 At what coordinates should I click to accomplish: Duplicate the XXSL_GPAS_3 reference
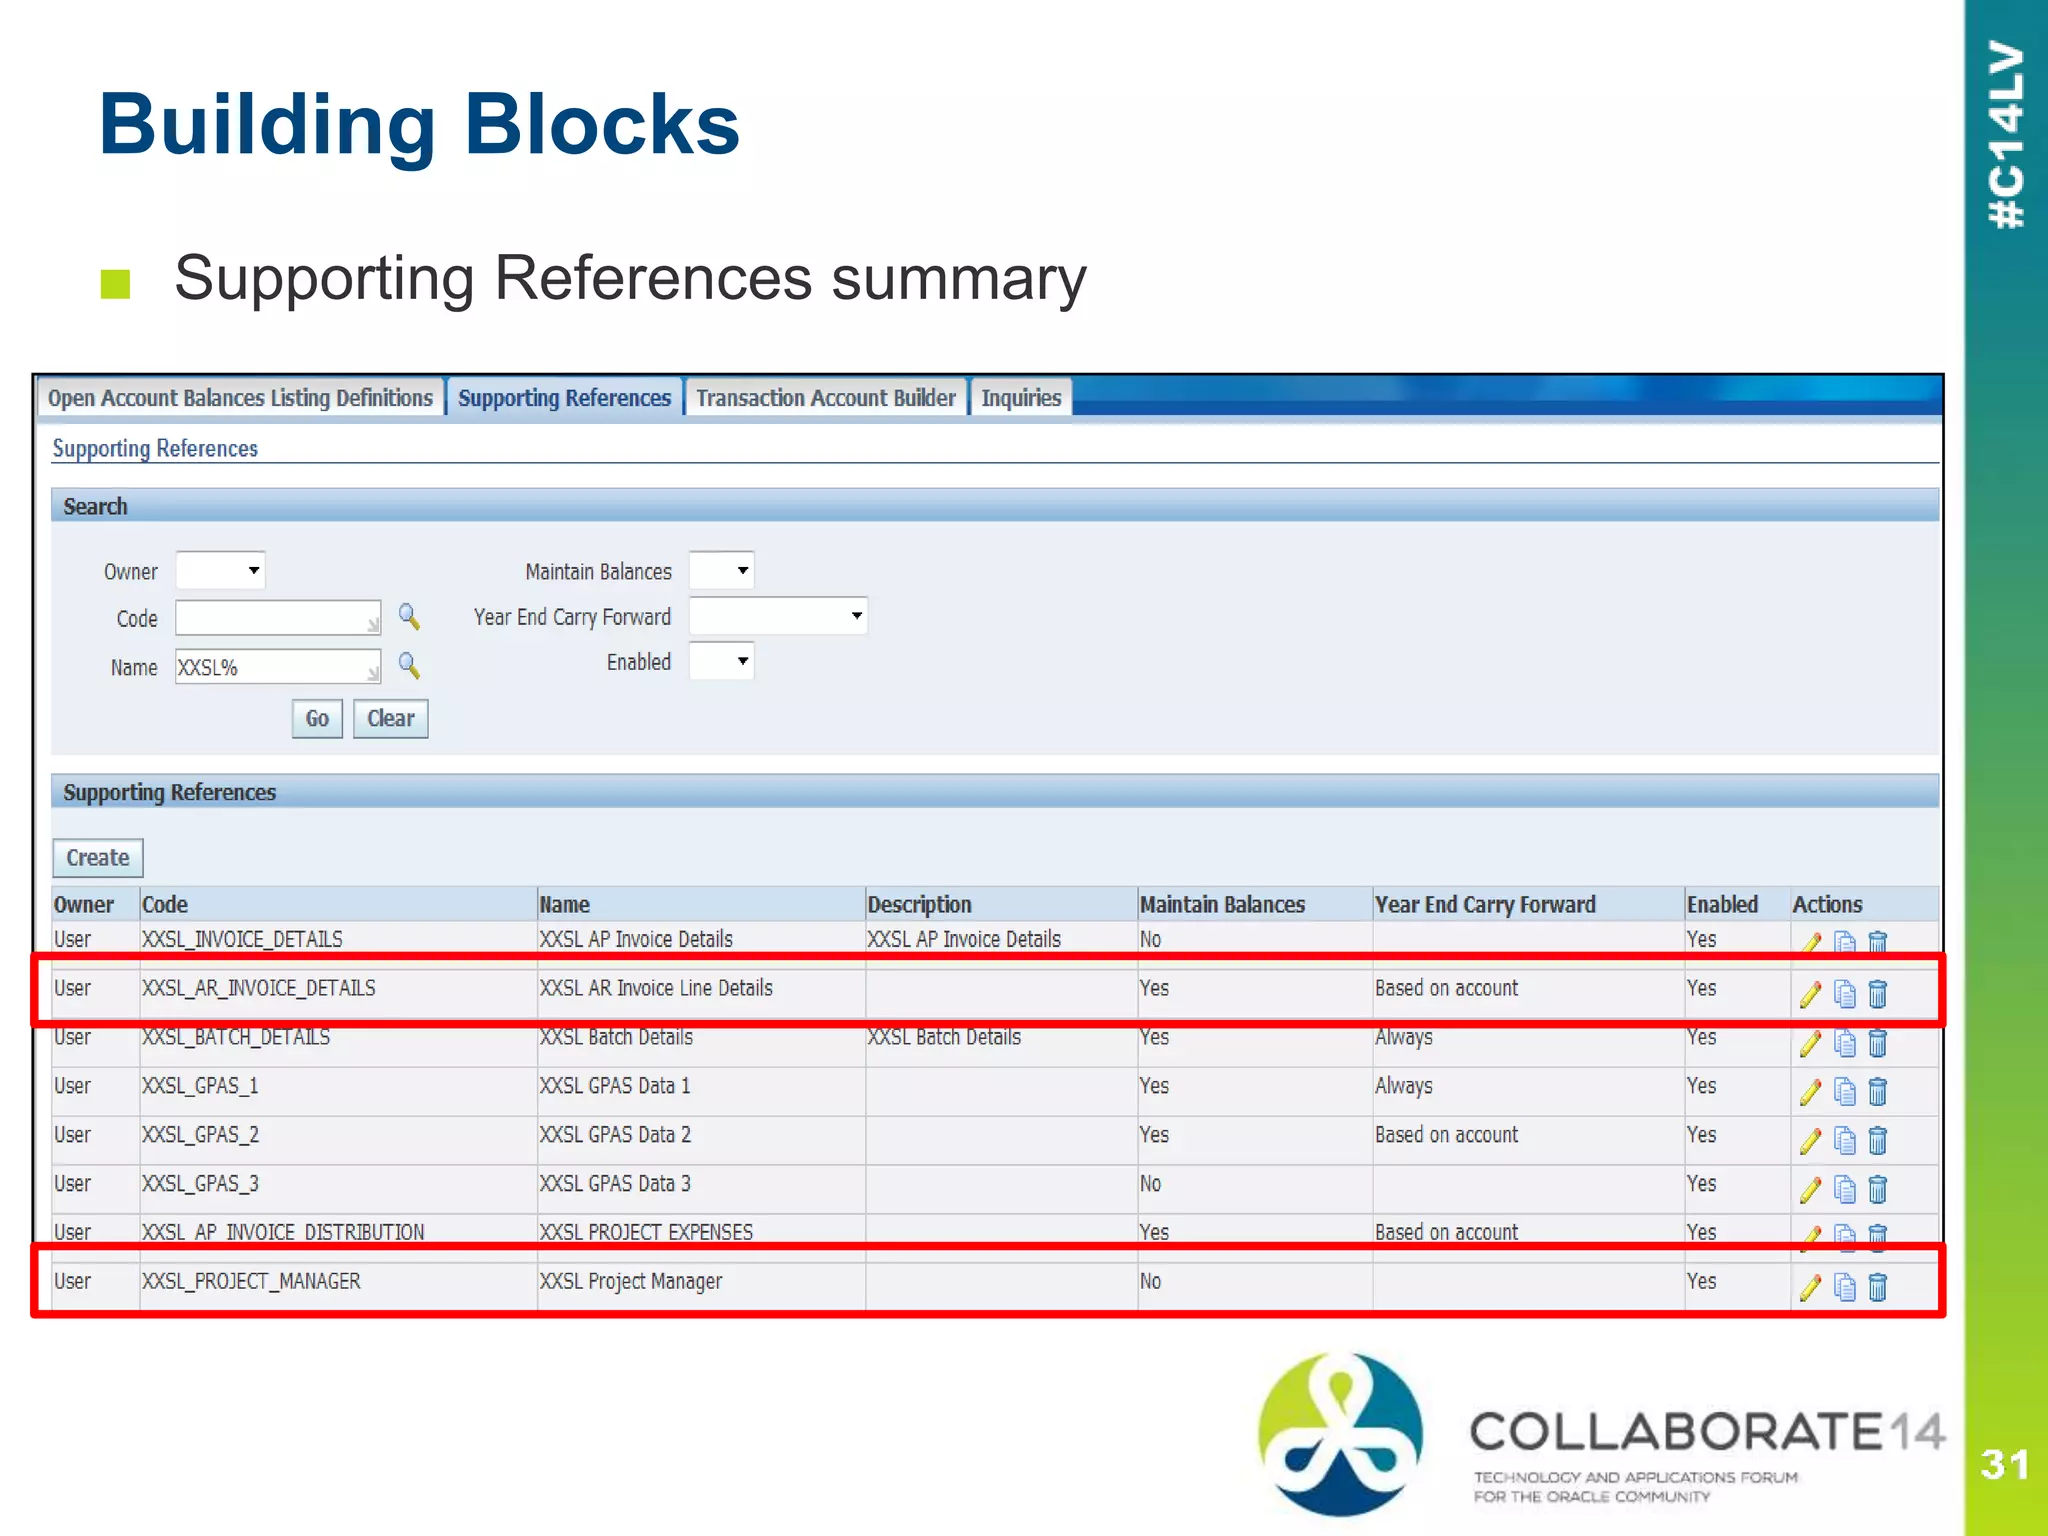click(x=1845, y=1190)
